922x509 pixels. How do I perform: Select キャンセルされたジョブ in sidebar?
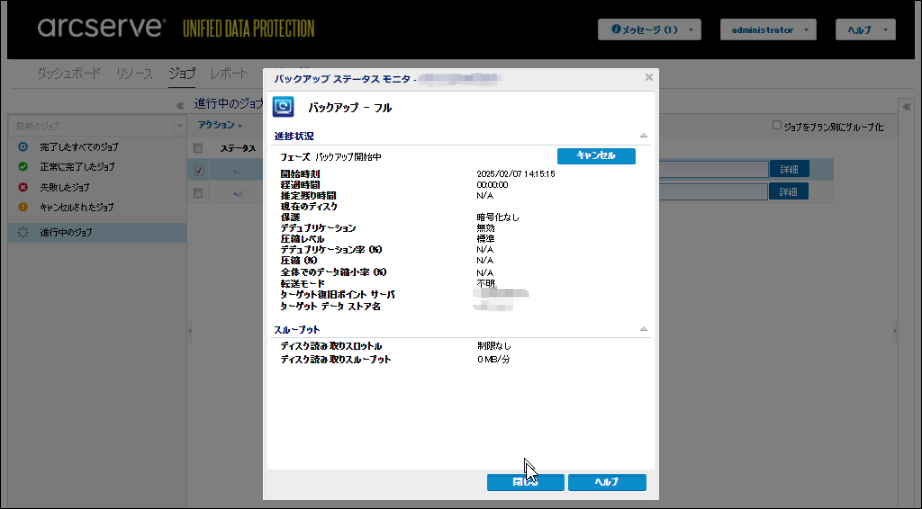click(76, 207)
